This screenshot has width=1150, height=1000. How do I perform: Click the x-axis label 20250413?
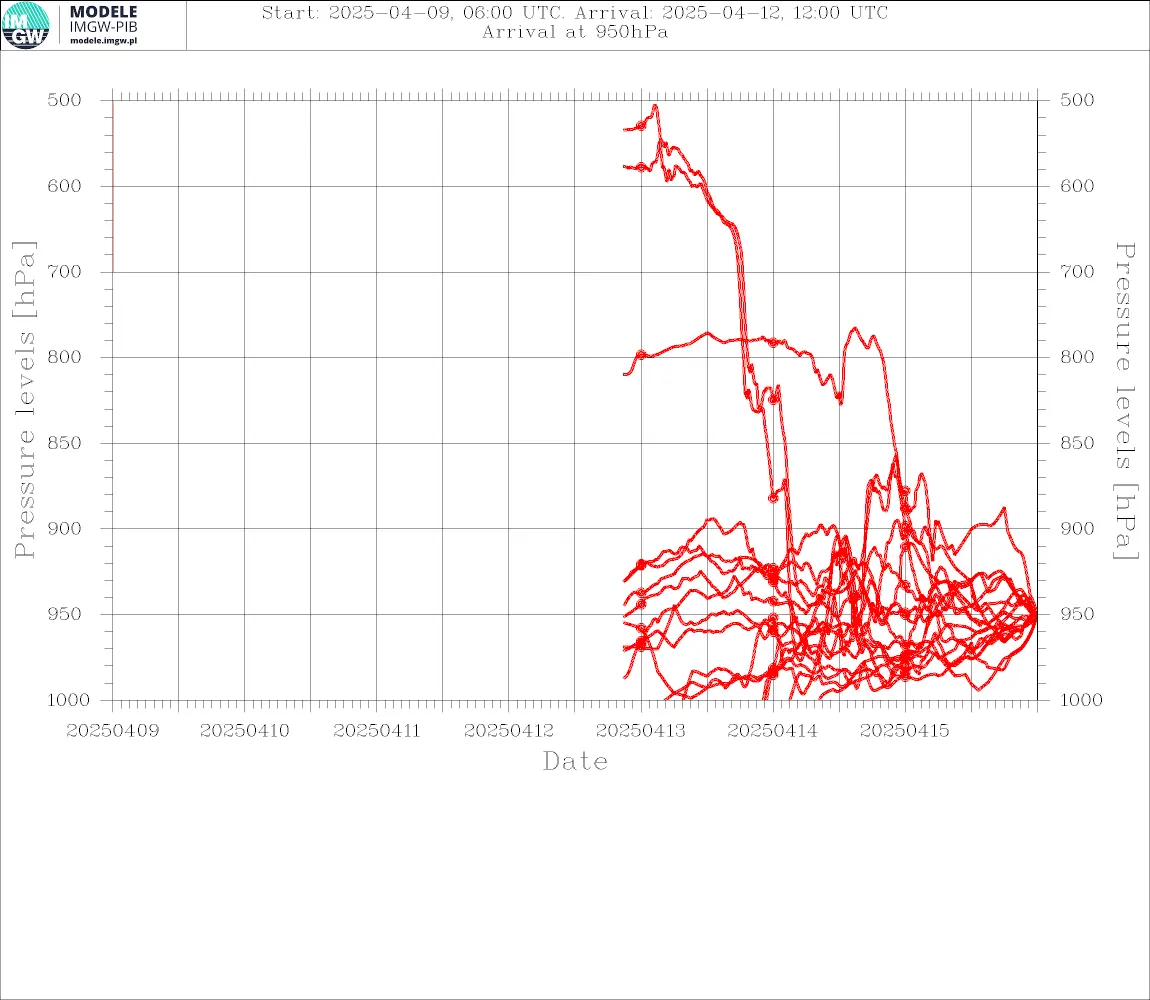(641, 731)
